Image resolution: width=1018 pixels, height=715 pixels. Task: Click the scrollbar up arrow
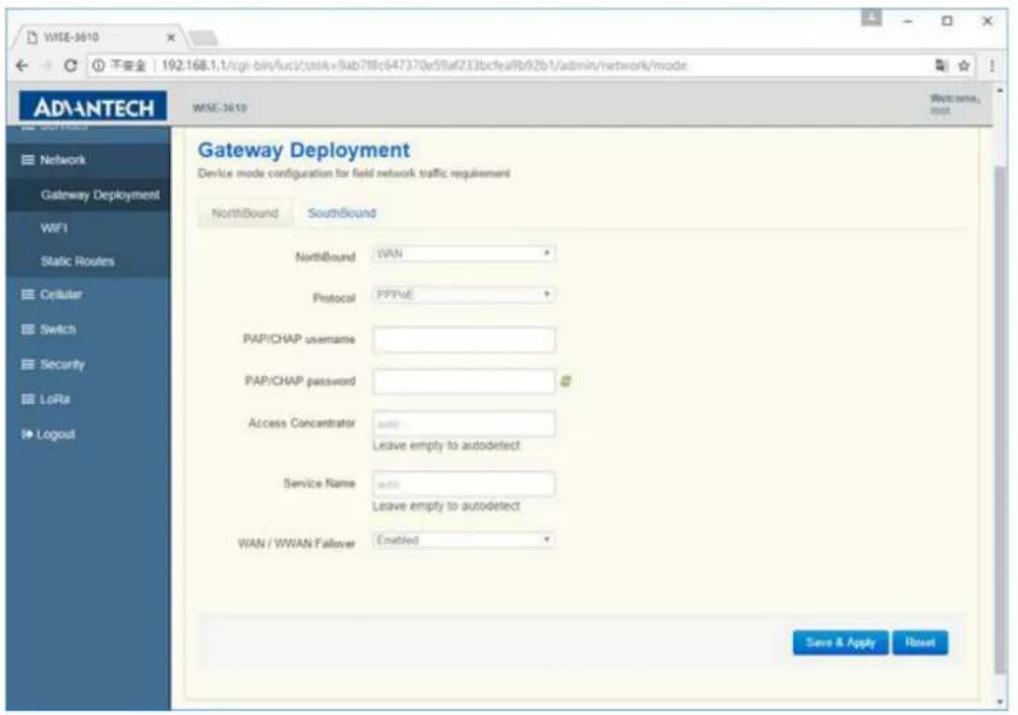click(1000, 91)
